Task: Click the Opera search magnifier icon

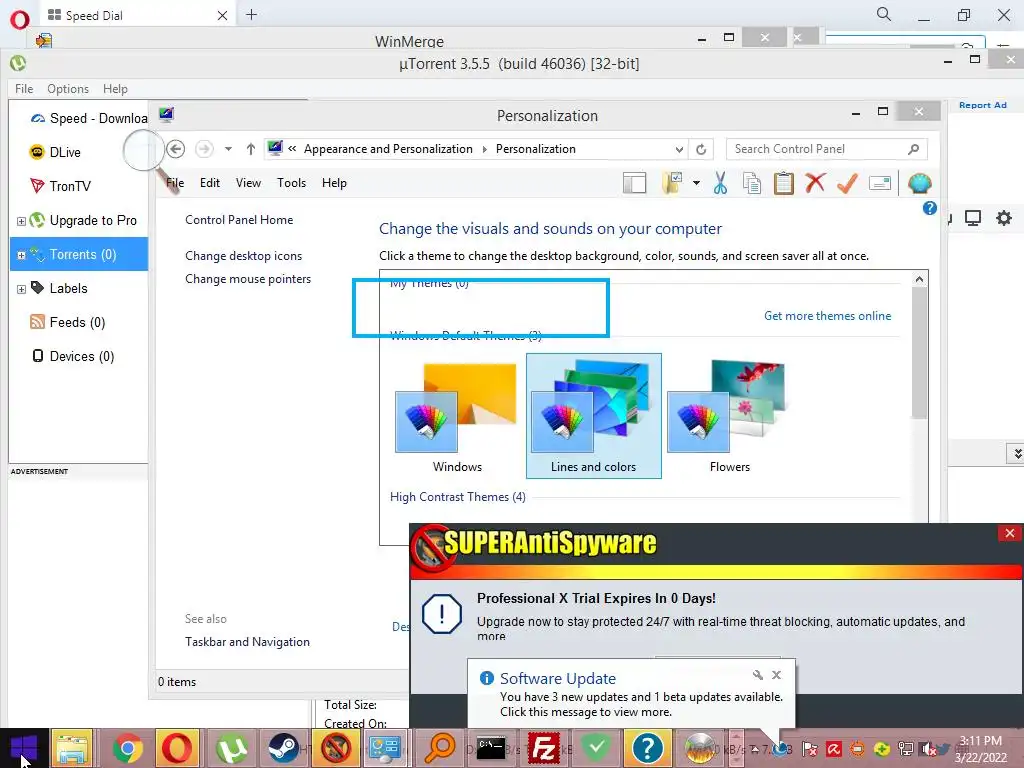Action: click(x=884, y=14)
